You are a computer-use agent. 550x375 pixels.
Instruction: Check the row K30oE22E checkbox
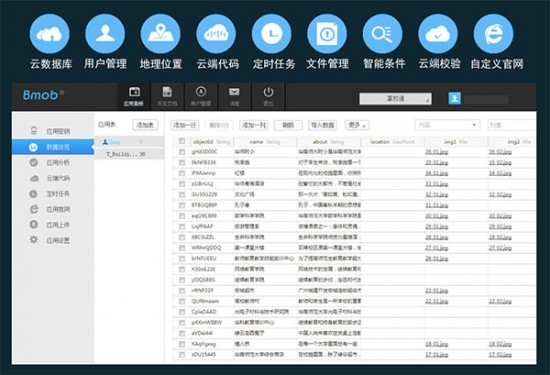182,269
